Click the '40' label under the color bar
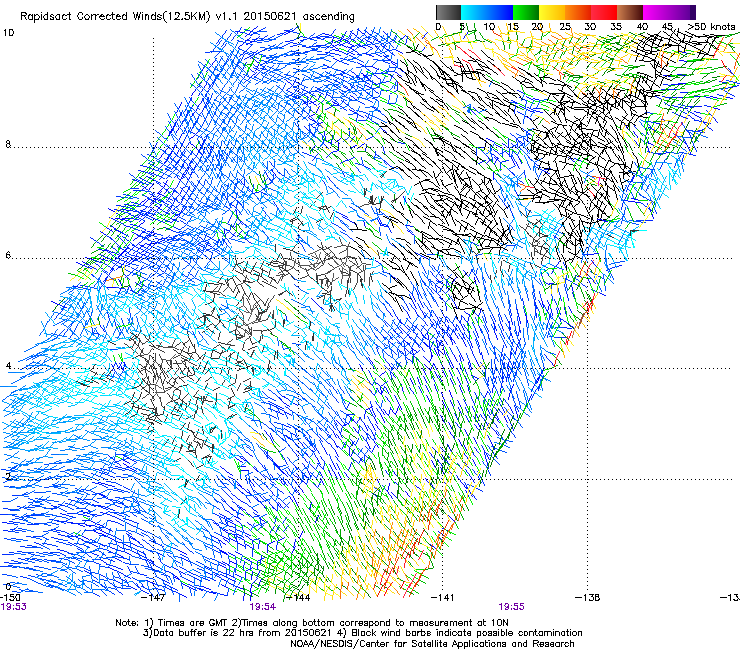Screen dimensions: 740x650 (x=642, y=26)
